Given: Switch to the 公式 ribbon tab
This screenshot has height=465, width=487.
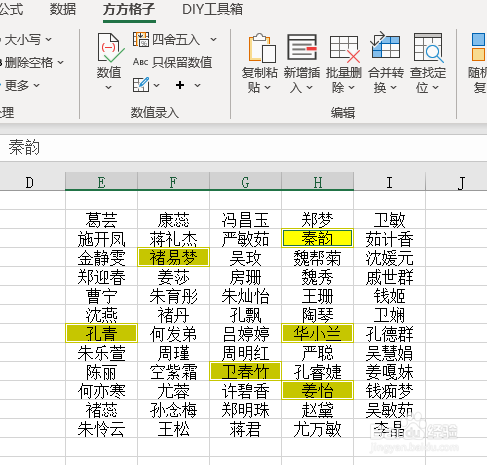Looking at the screenshot, I should pyautogui.click(x=11, y=9).
